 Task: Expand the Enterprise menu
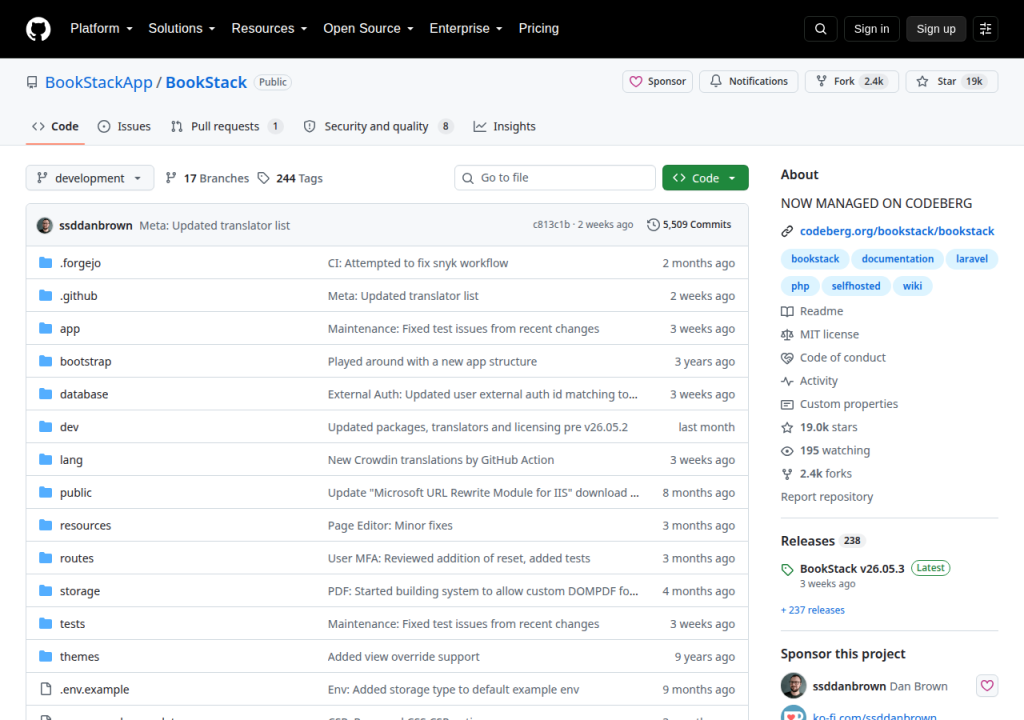466,29
